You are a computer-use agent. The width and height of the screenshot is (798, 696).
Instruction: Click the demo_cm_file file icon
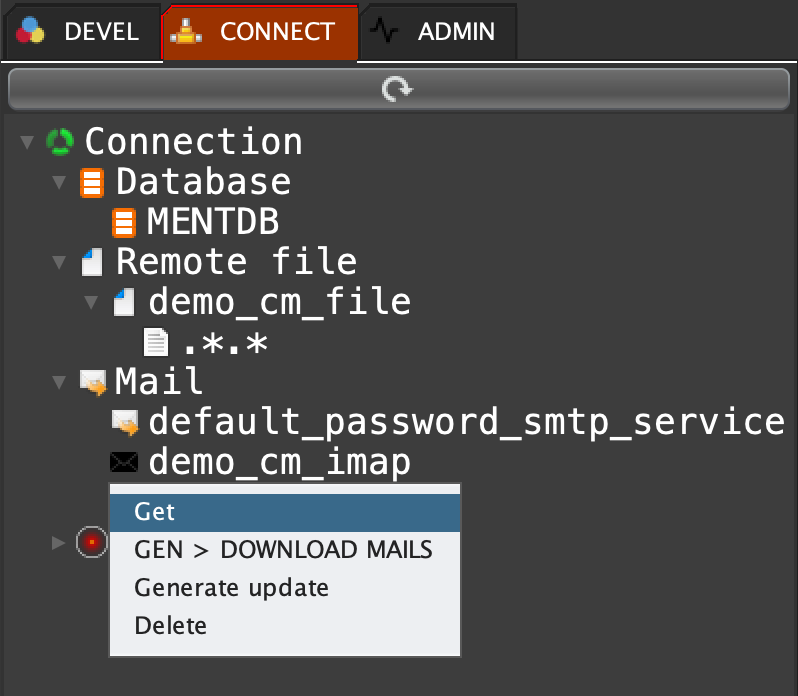(124, 302)
